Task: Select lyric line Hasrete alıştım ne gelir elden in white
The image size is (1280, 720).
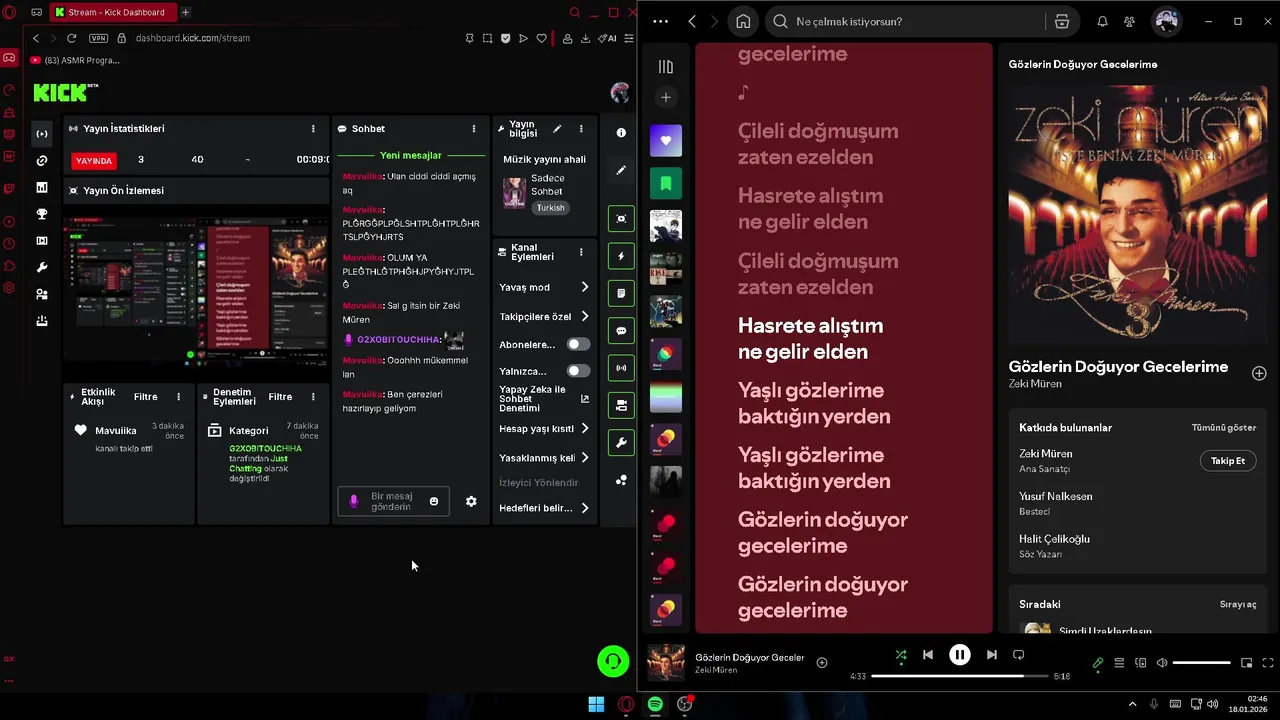Action: click(810, 338)
